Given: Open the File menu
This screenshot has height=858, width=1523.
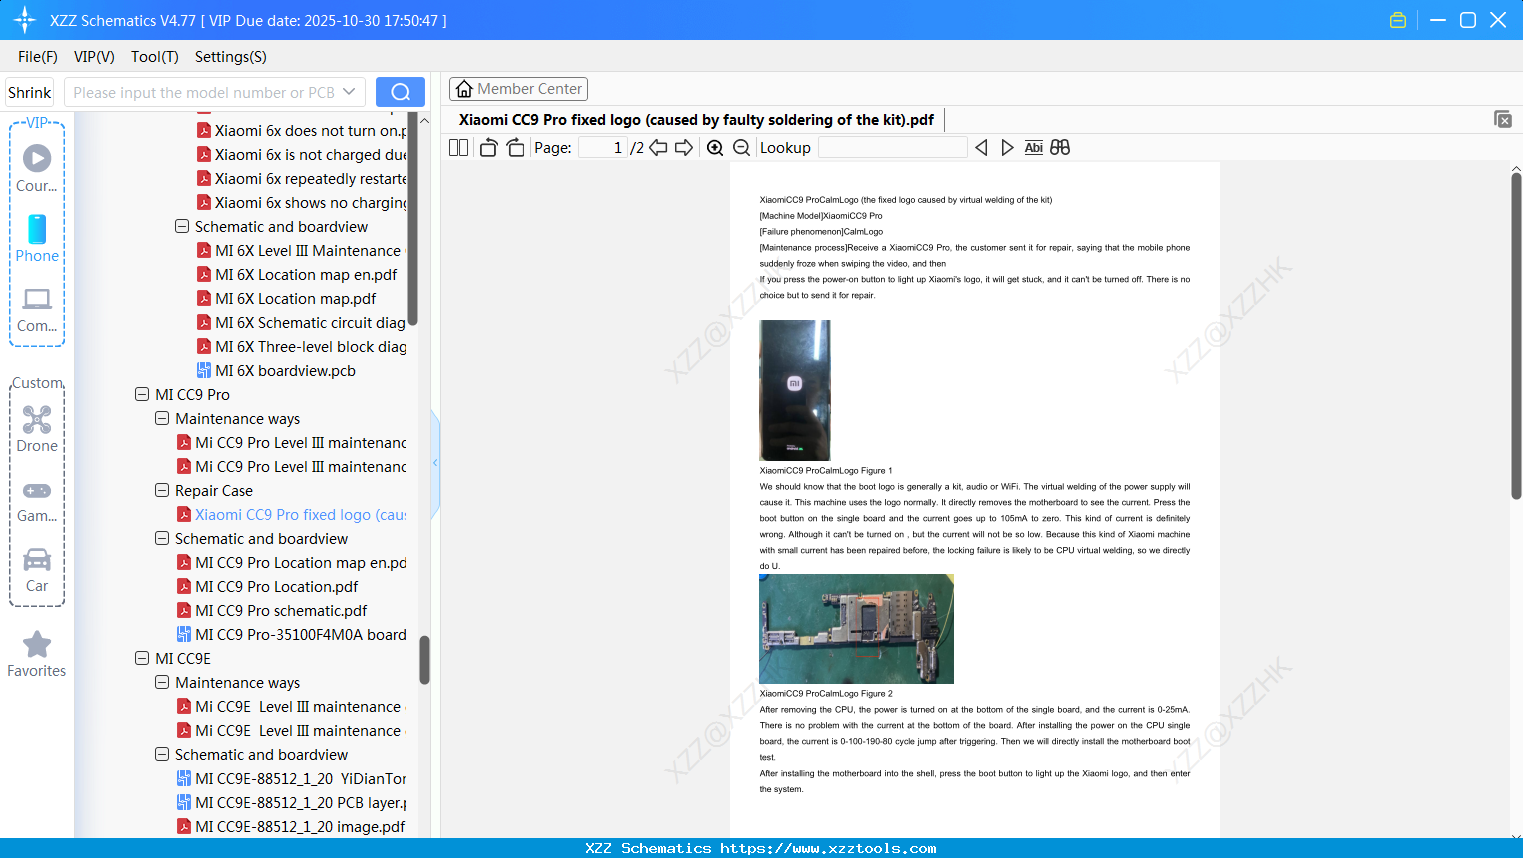Looking at the screenshot, I should [38, 57].
